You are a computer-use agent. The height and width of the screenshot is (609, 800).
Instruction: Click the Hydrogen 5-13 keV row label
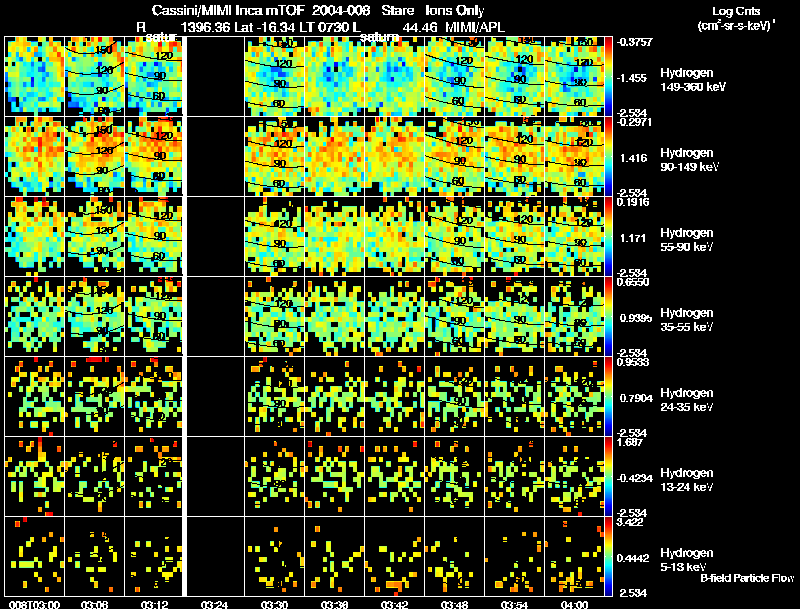687,560
